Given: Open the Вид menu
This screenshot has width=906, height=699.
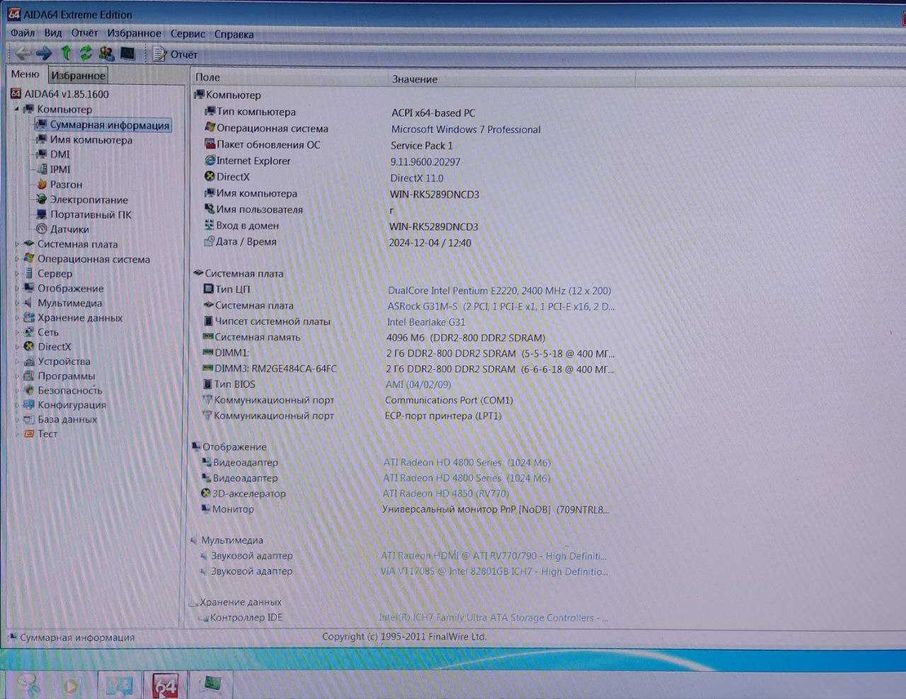Looking at the screenshot, I should 53,33.
